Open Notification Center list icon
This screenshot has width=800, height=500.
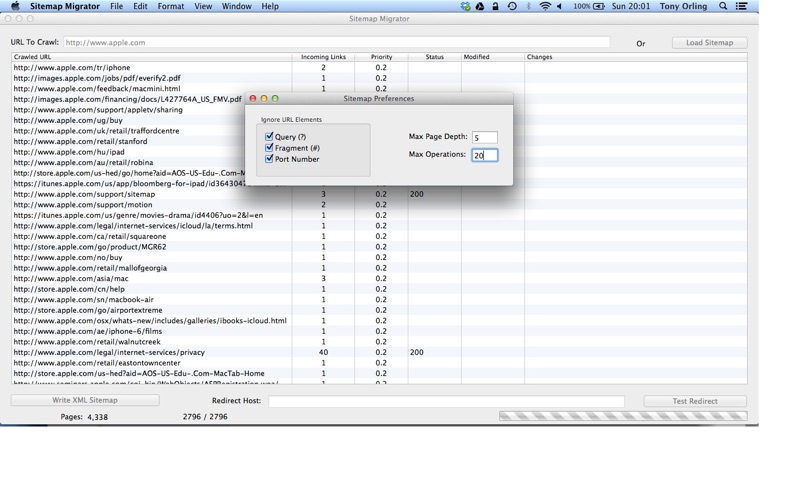(x=741, y=6)
